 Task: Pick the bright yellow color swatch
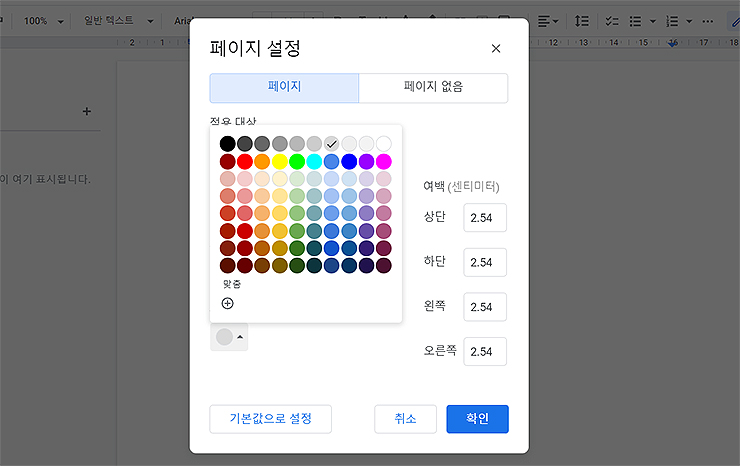pos(279,161)
